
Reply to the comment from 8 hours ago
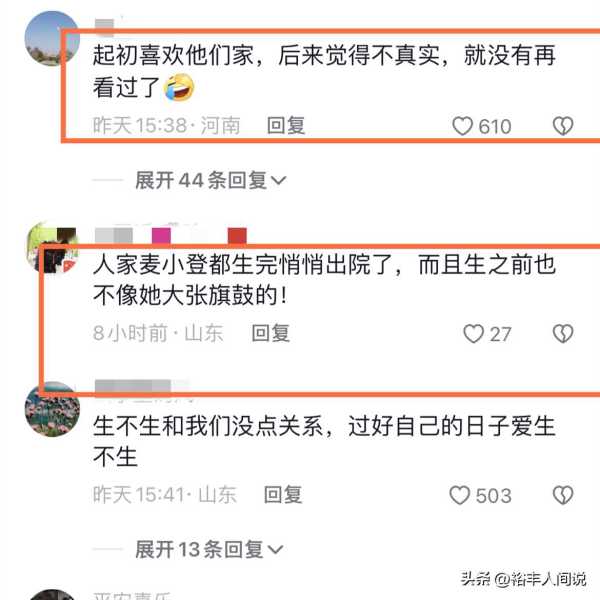point(271,333)
